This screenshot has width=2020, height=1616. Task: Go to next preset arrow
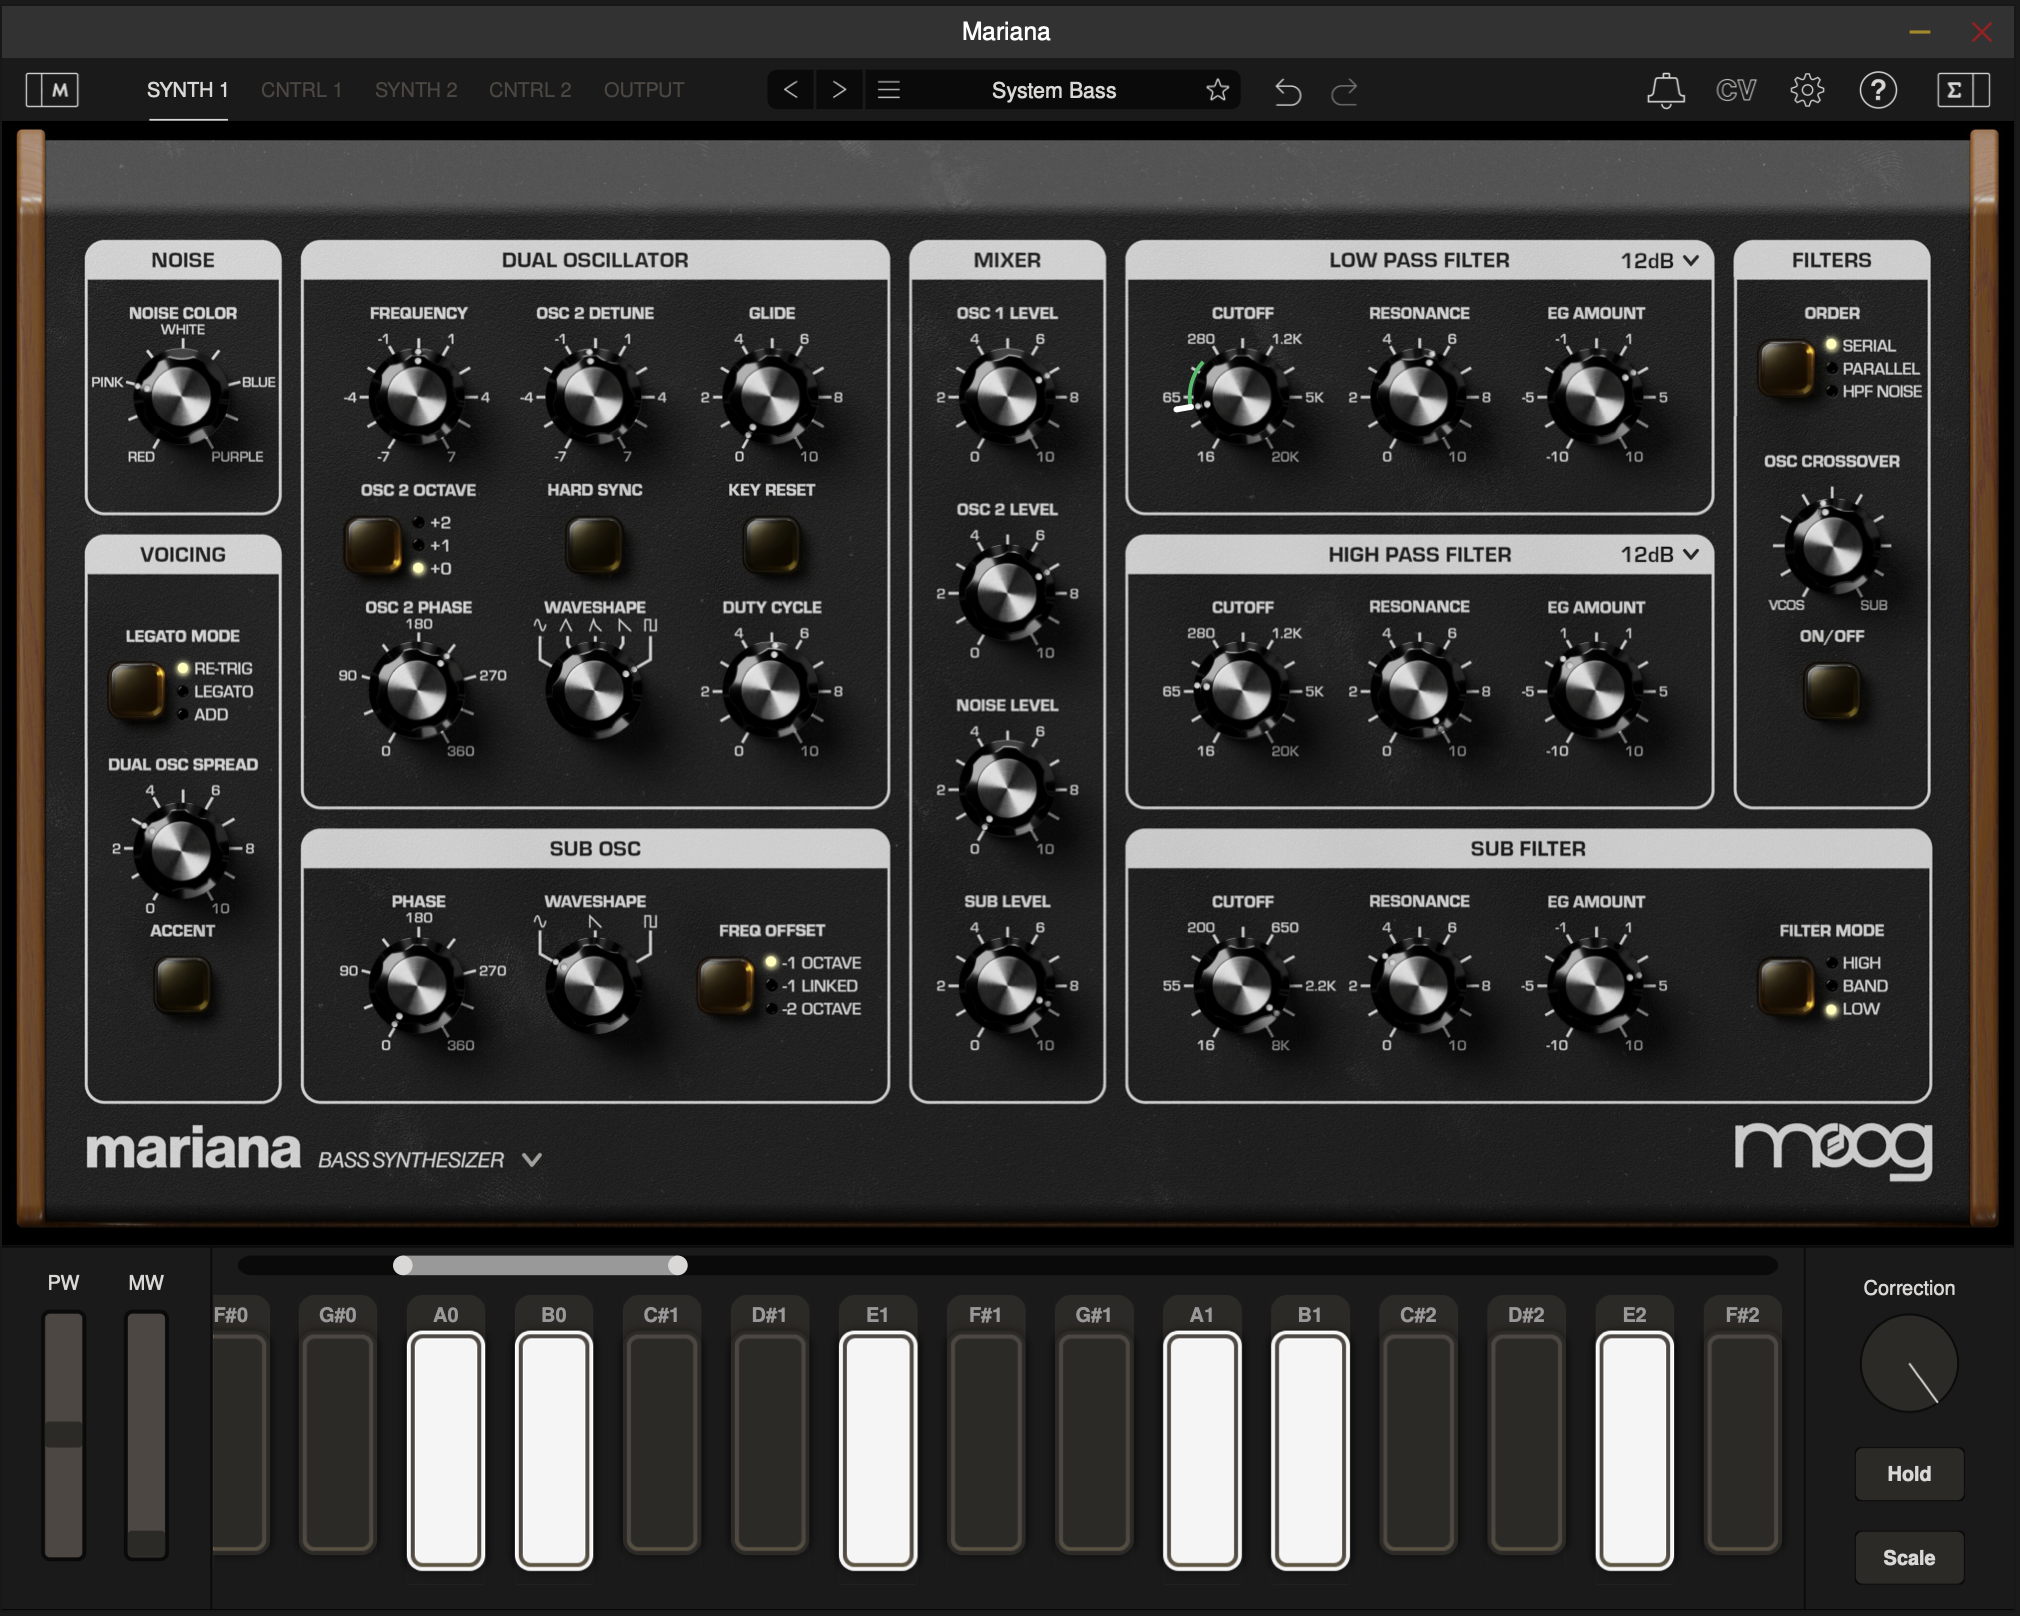(839, 90)
